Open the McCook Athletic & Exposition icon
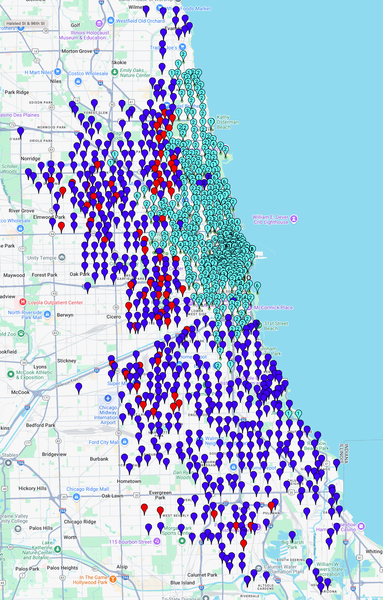 [x=10, y=374]
